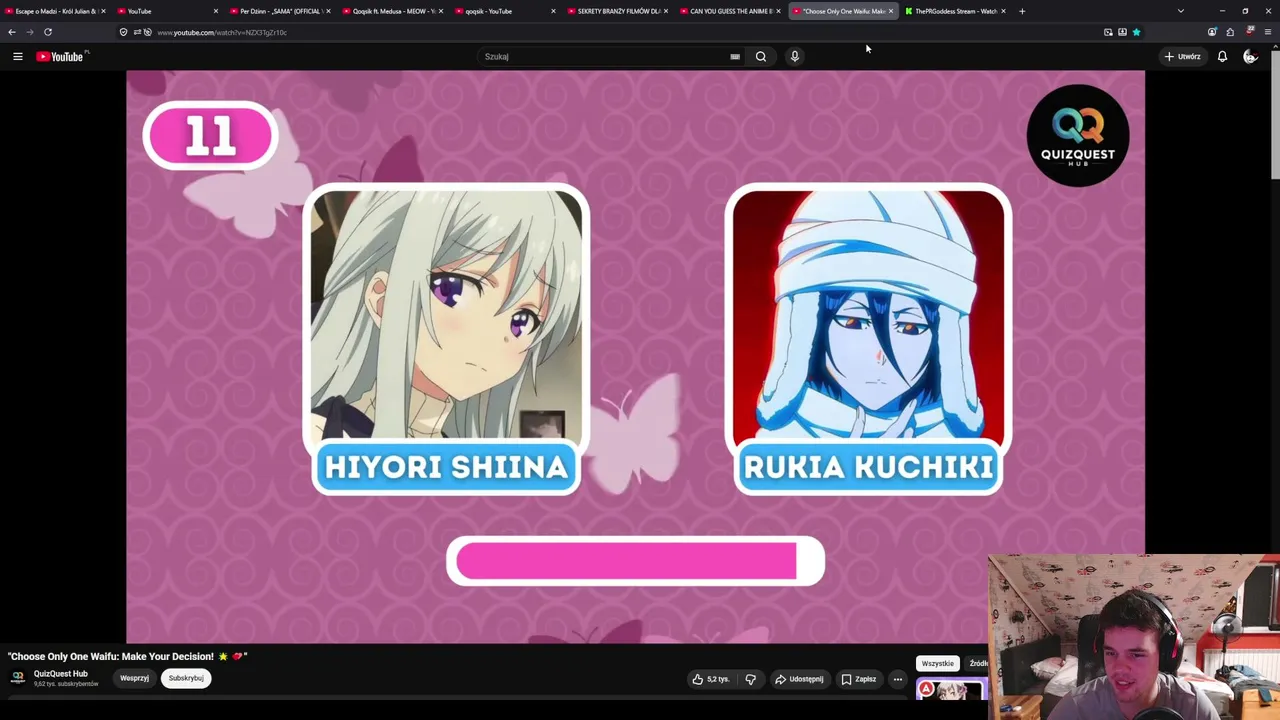Like the video (5,2 tys.)
This screenshot has height=720, width=1280.
click(711, 679)
